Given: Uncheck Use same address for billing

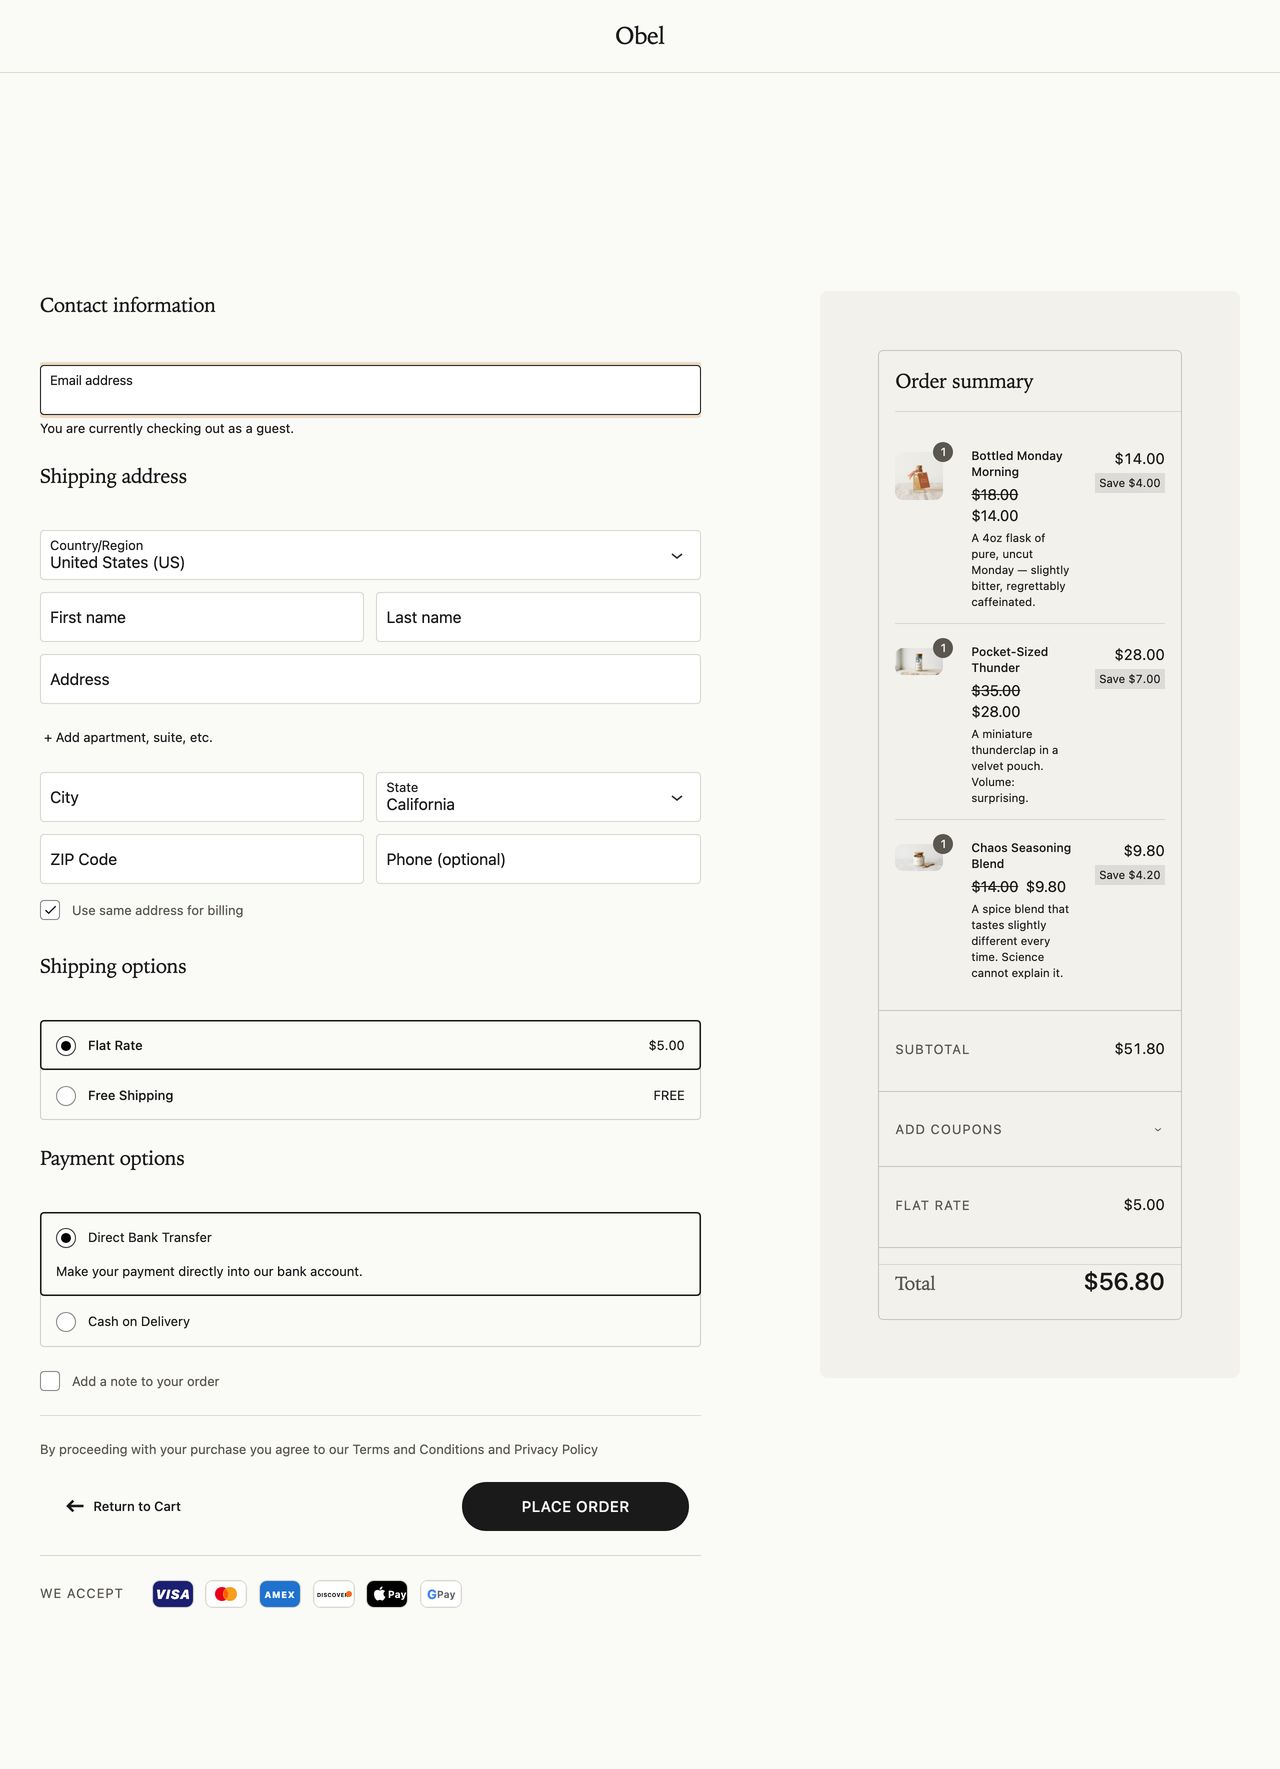Looking at the screenshot, I should tap(50, 910).
